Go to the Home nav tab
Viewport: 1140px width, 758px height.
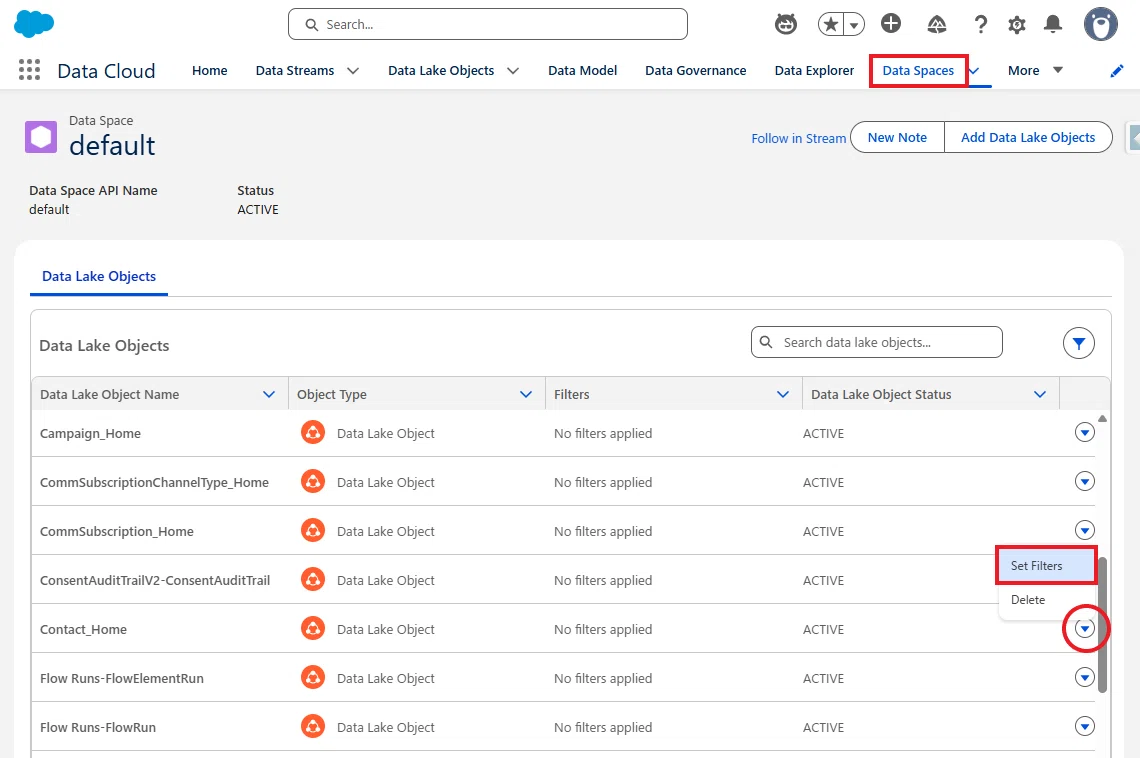pyautogui.click(x=209, y=70)
